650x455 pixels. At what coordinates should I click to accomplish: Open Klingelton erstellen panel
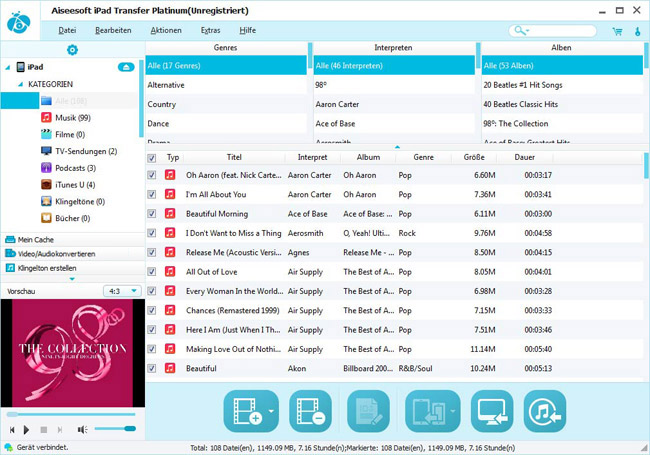click(73, 268)
